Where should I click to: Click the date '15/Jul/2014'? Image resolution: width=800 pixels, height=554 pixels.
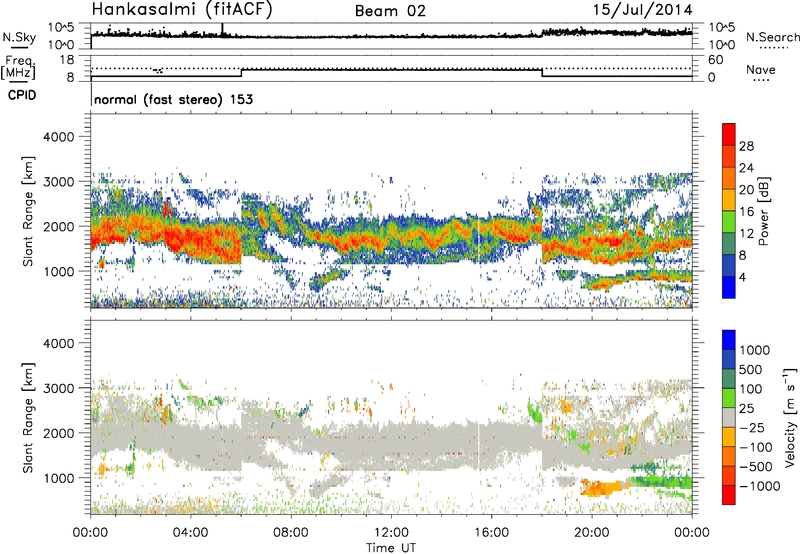pos(642,10)
